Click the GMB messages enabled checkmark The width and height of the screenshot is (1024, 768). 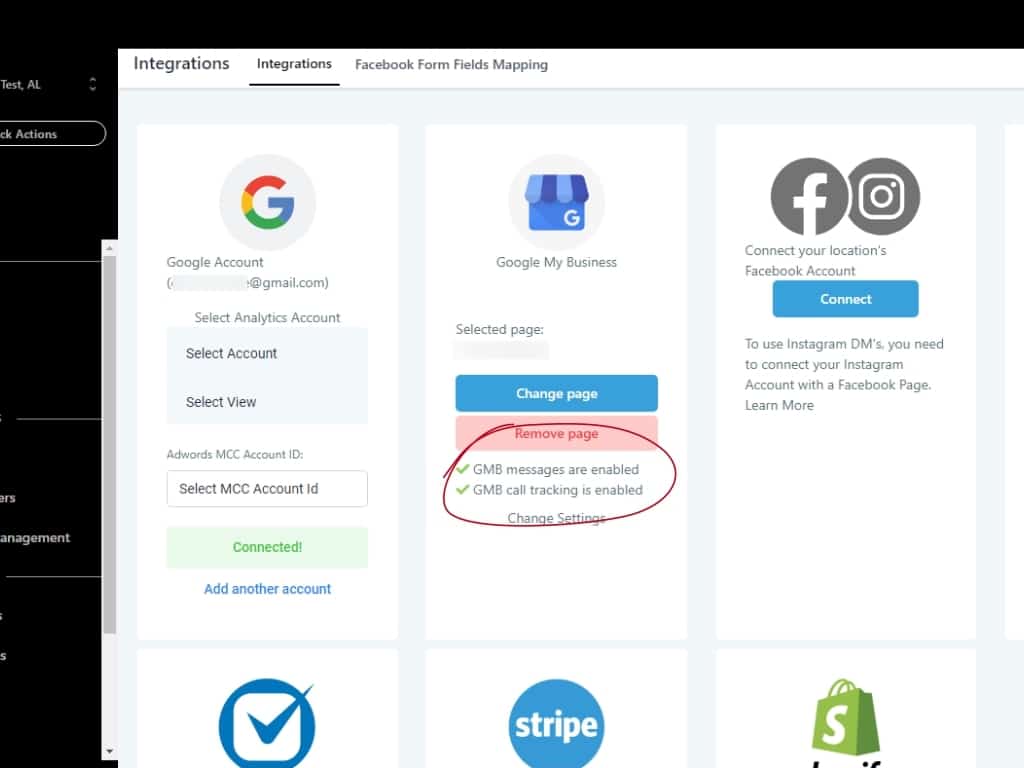(462, 469)
